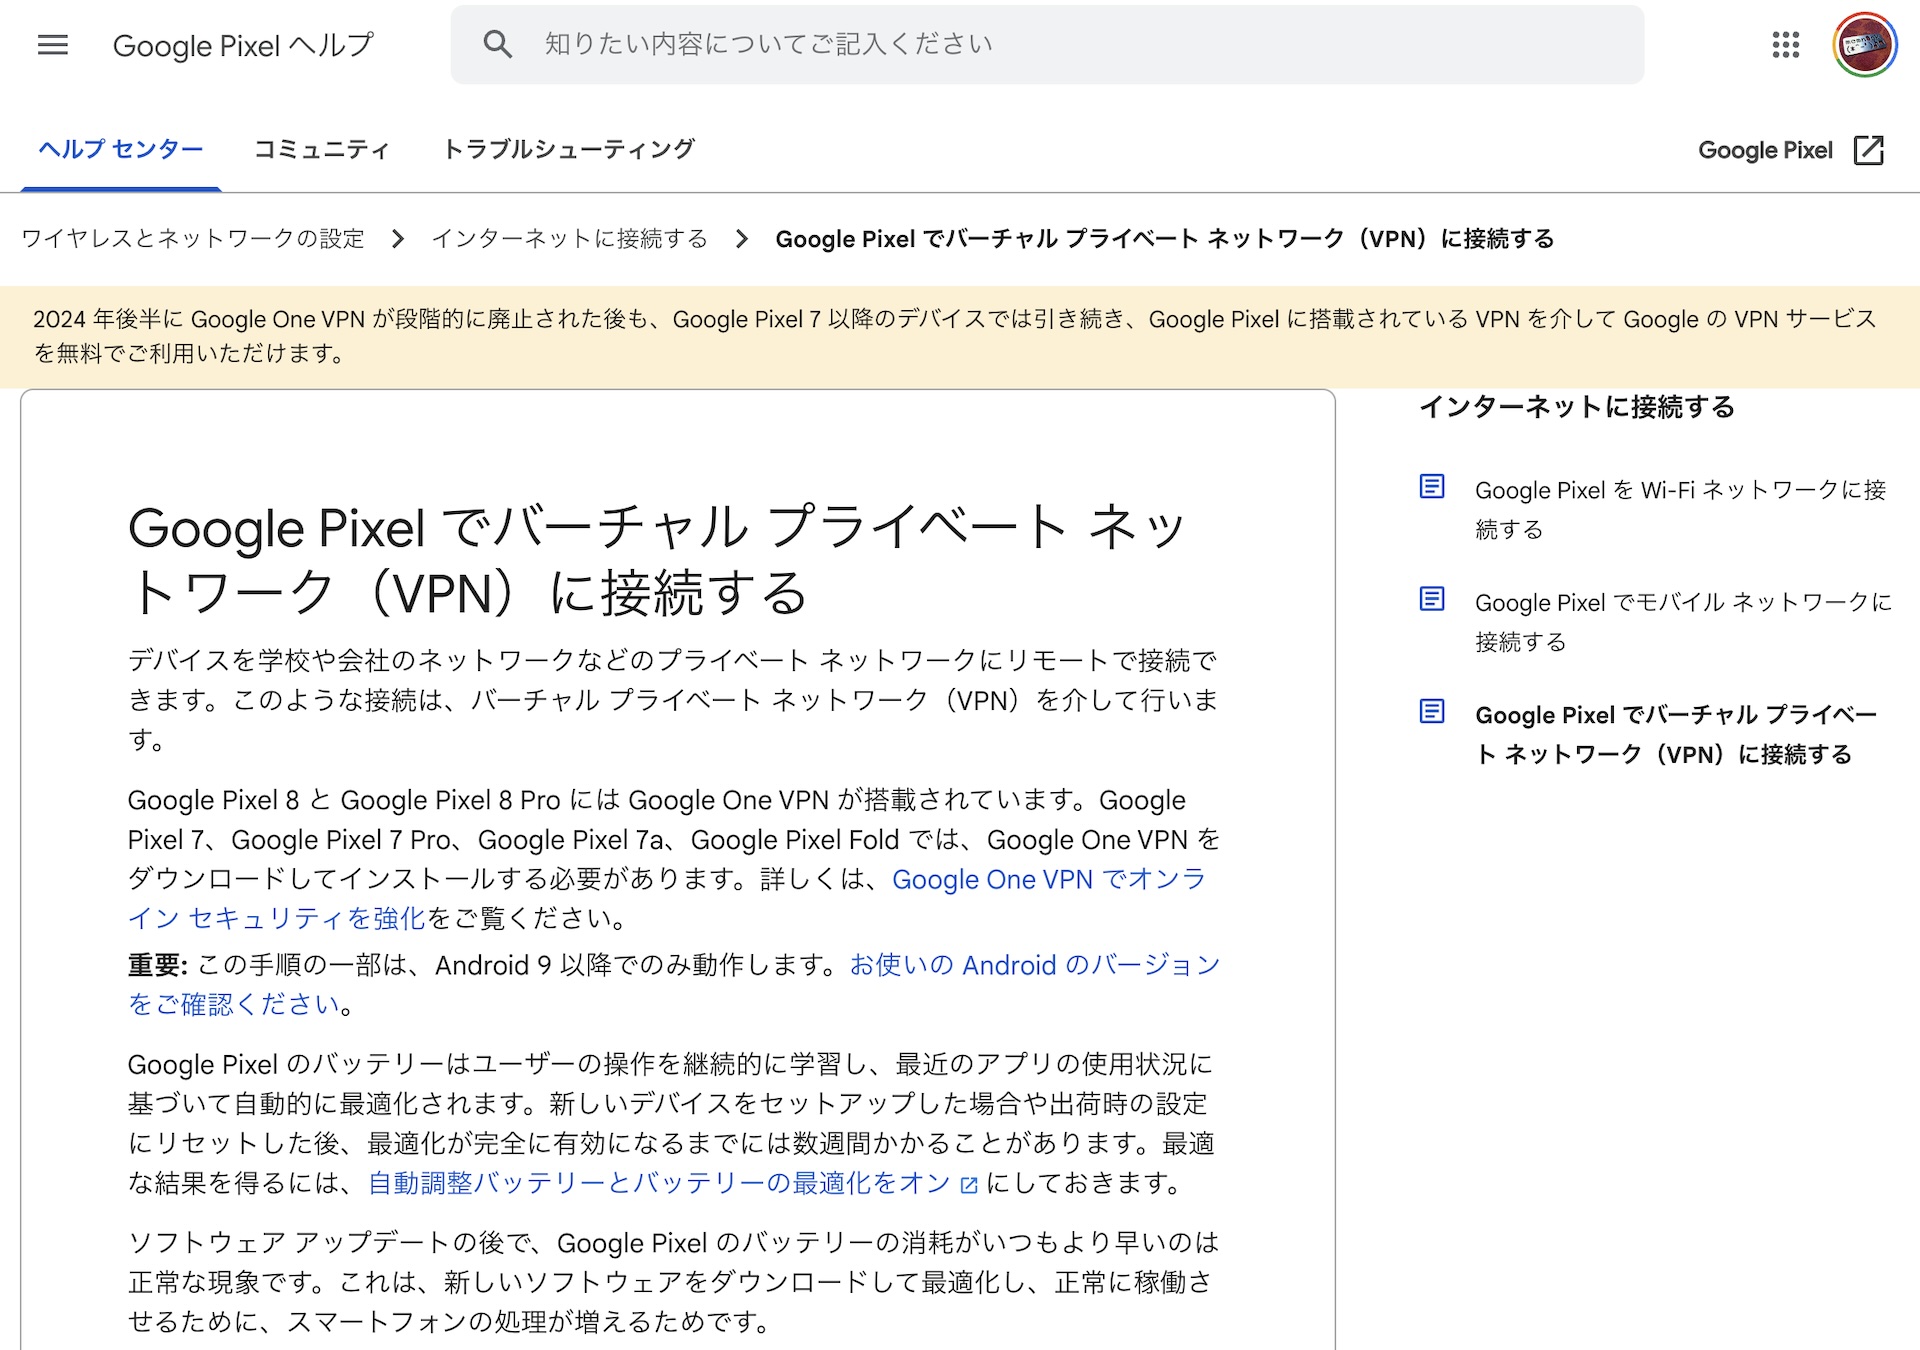Open the account profile avatar
The height and width of the screenshot is (1350, 1920).
coord(1864,45)
